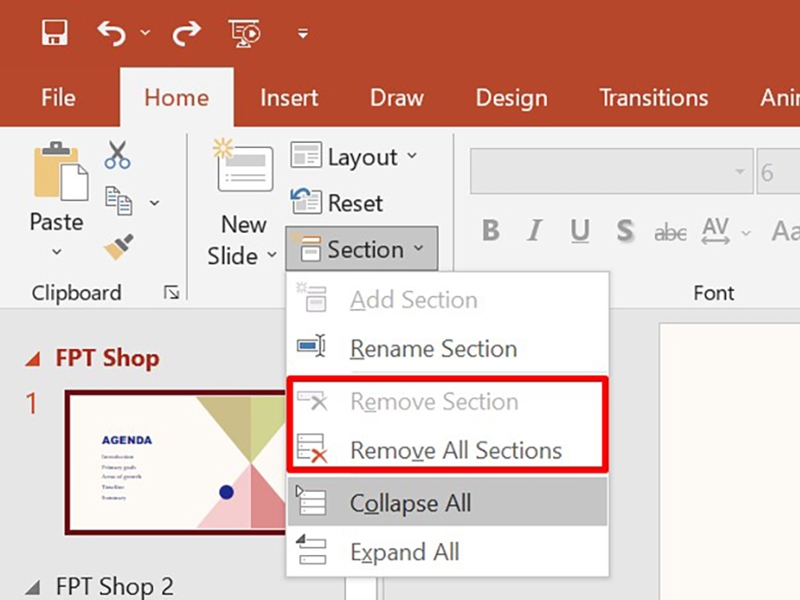Toggle Bold formatting
The image size is (800, 600).
[x=491, y=231]
